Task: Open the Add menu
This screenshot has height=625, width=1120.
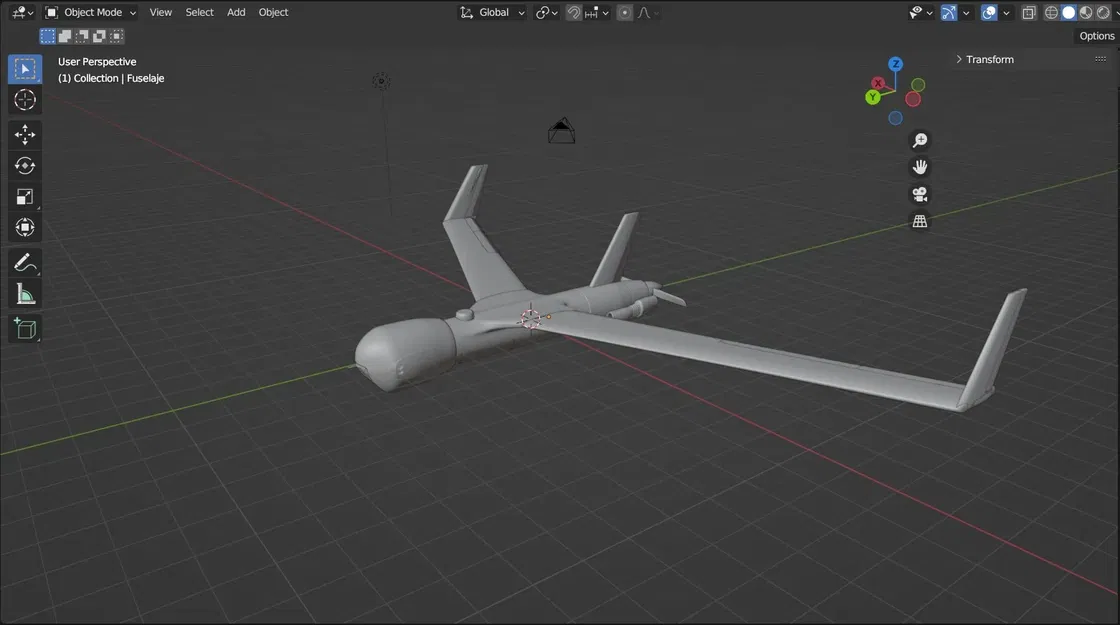Action: click(x=236, y=12)
